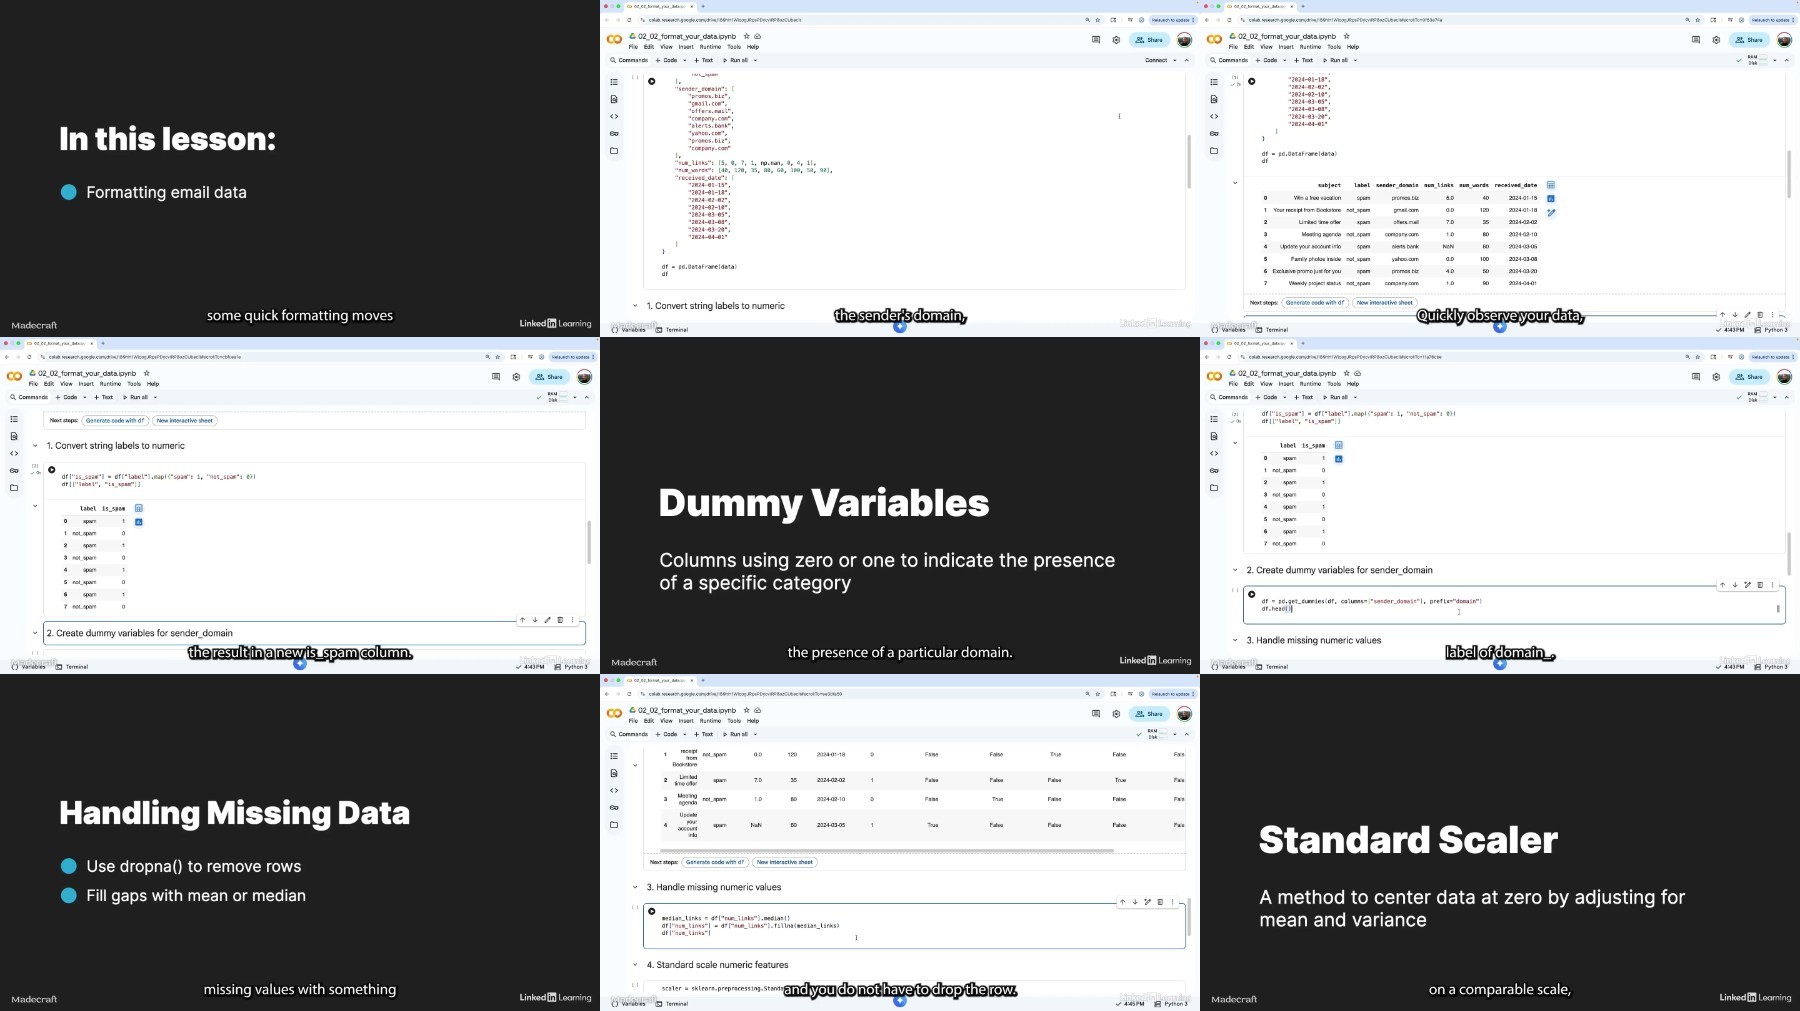Delete the median_links cell via its trash icon
1800x1011 pixels.
pos(1160,902)
